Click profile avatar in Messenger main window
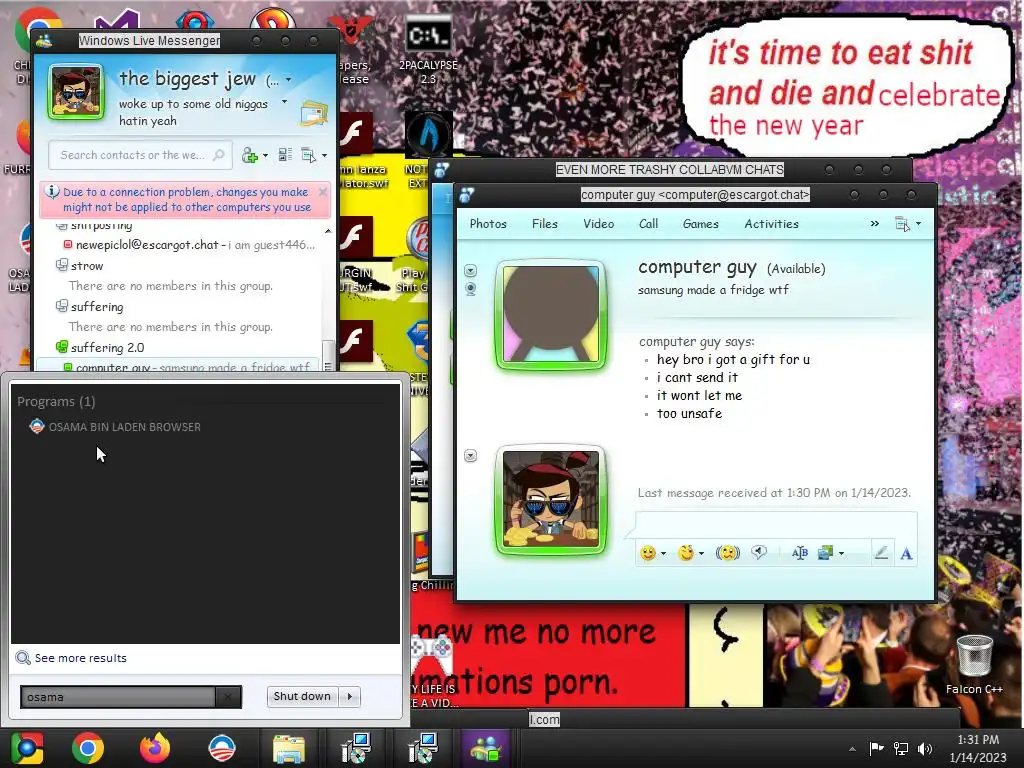Screen dimensions: 1024x768 [76, 91]
